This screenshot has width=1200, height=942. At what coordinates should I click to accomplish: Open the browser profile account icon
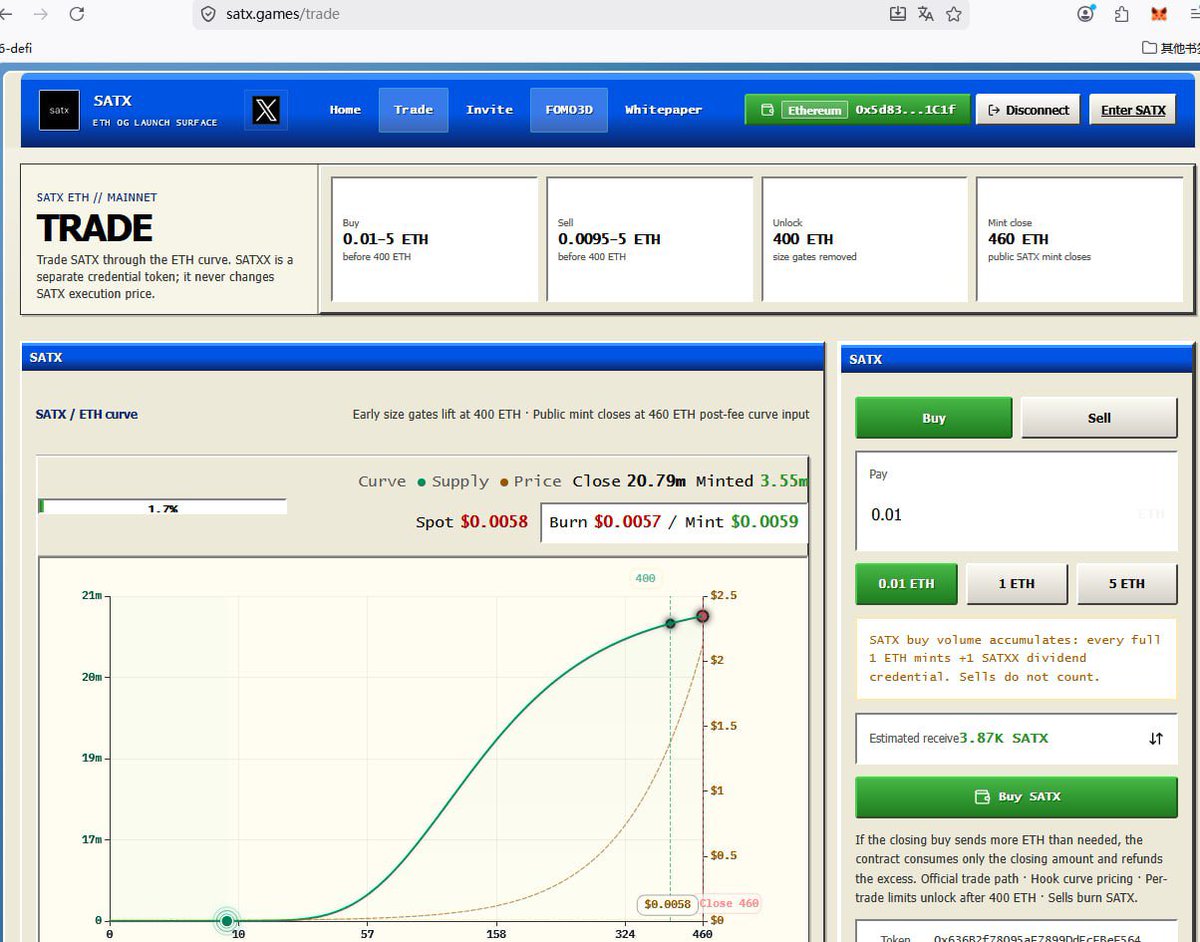[1086, 14]
